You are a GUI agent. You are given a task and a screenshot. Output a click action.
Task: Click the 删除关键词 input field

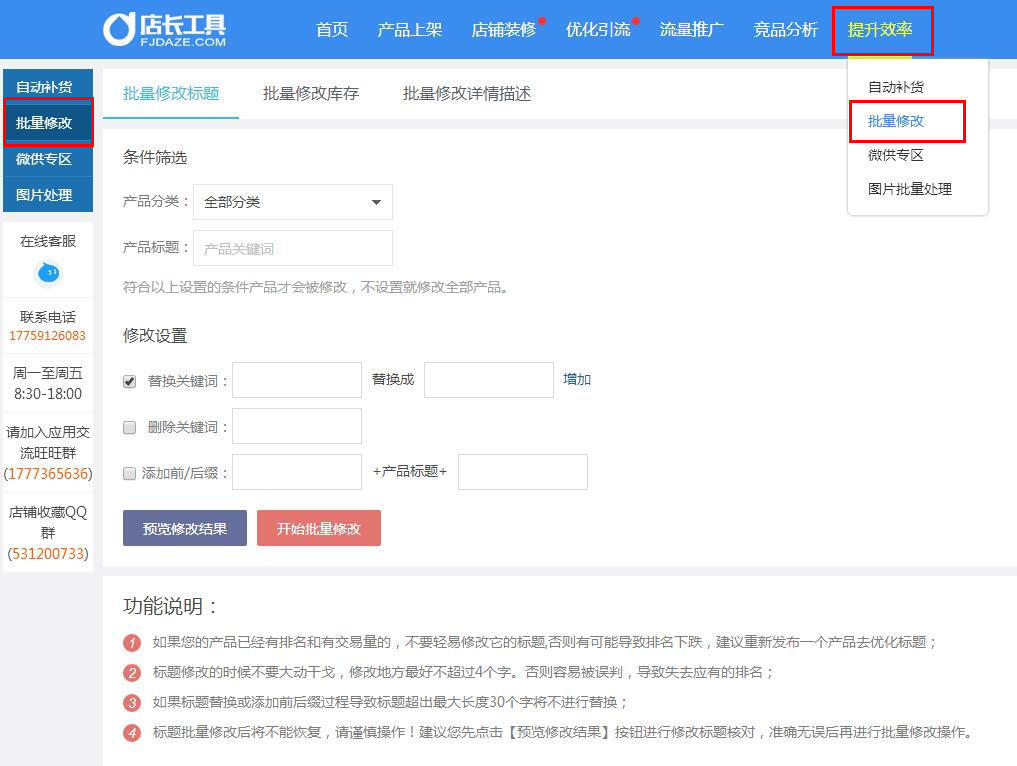tap(297, 426)
